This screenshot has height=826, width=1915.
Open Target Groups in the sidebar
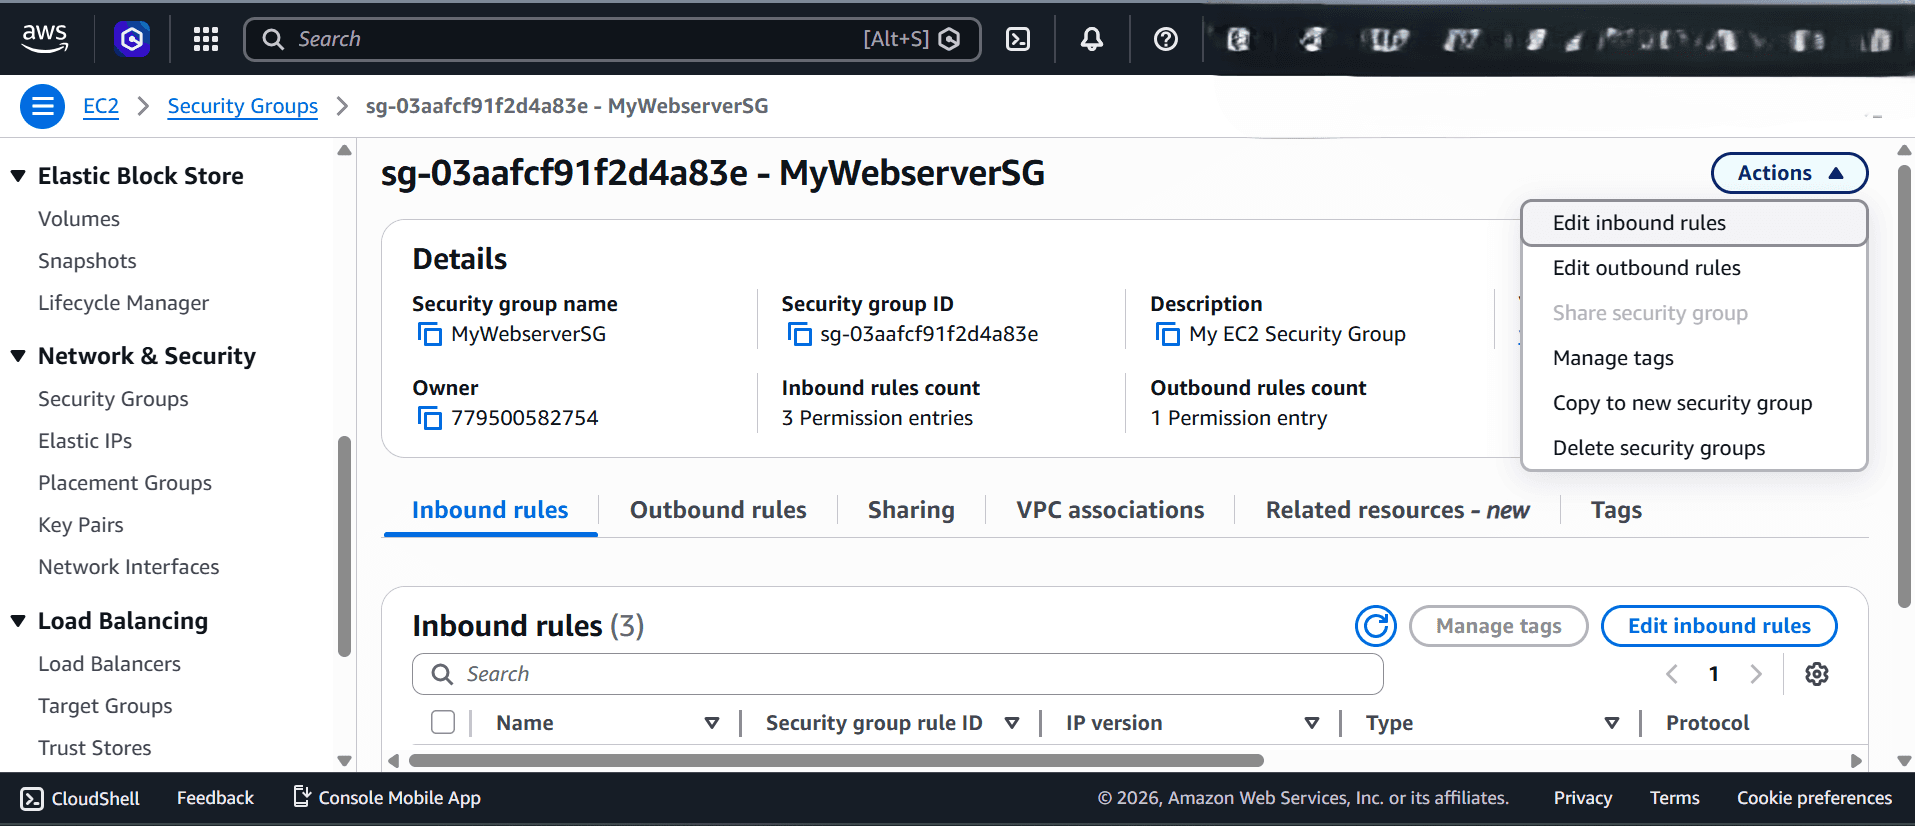(105, 706)
